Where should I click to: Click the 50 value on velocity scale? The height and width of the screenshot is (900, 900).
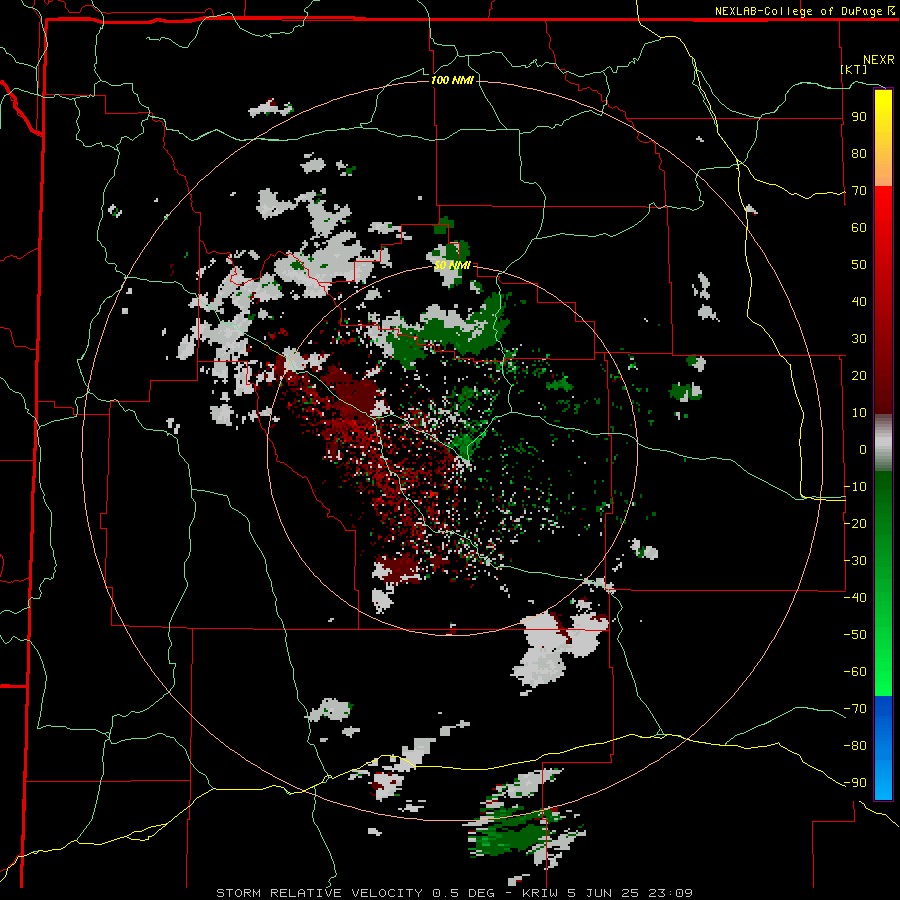859,265
